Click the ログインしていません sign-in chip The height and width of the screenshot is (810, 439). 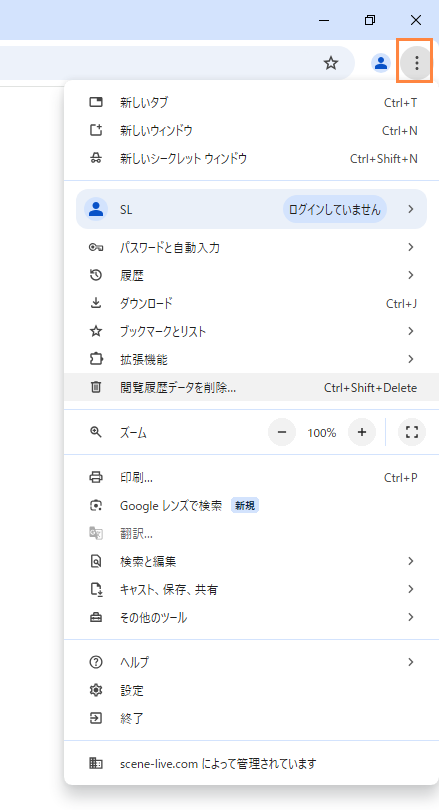point(335,209)
